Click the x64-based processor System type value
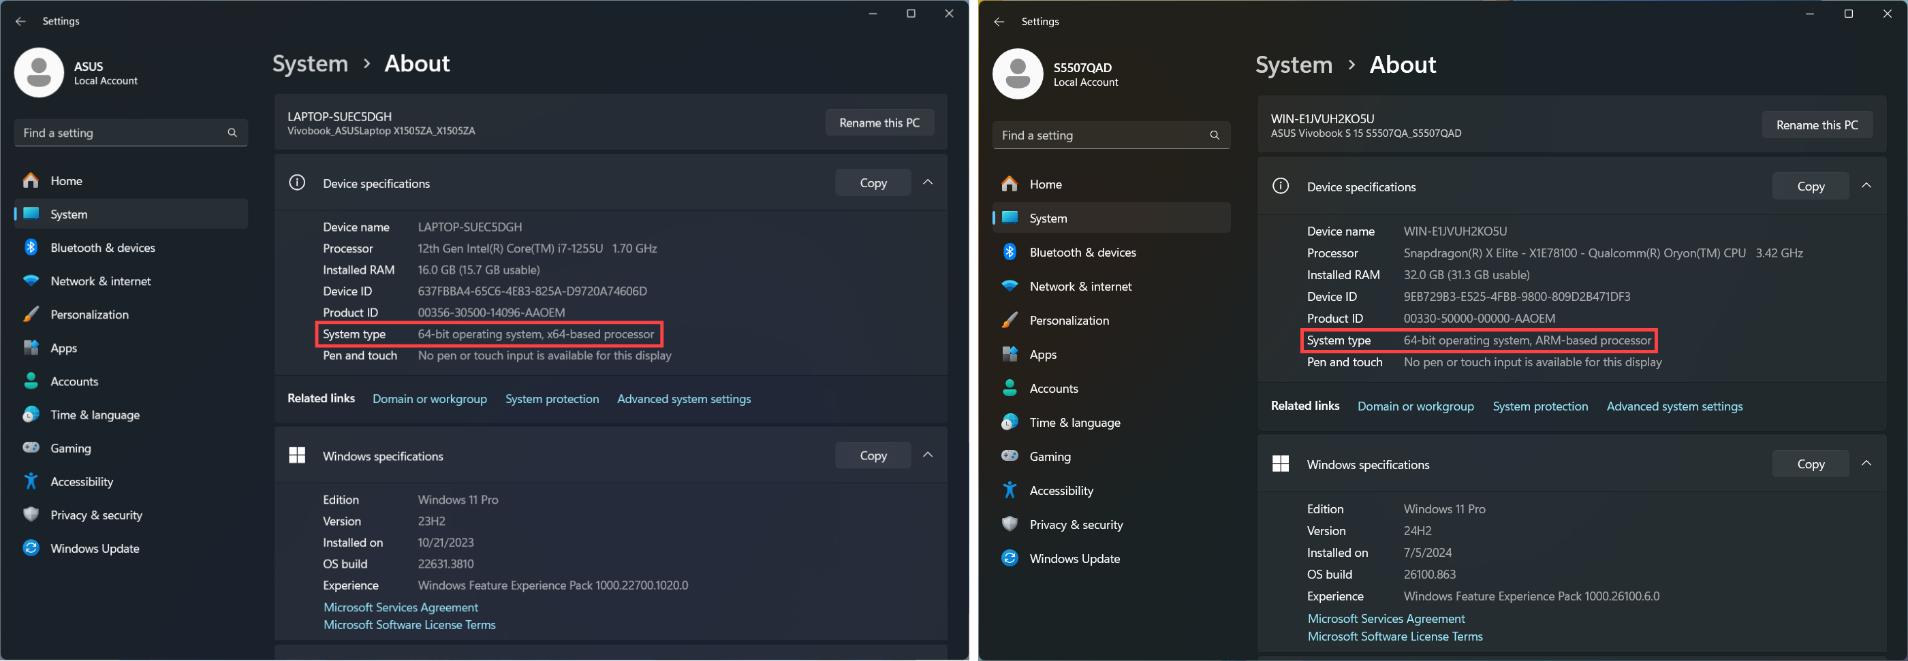Image resolution: width=1908 pixels, height=661 pixels. click(x=536, y=334)
